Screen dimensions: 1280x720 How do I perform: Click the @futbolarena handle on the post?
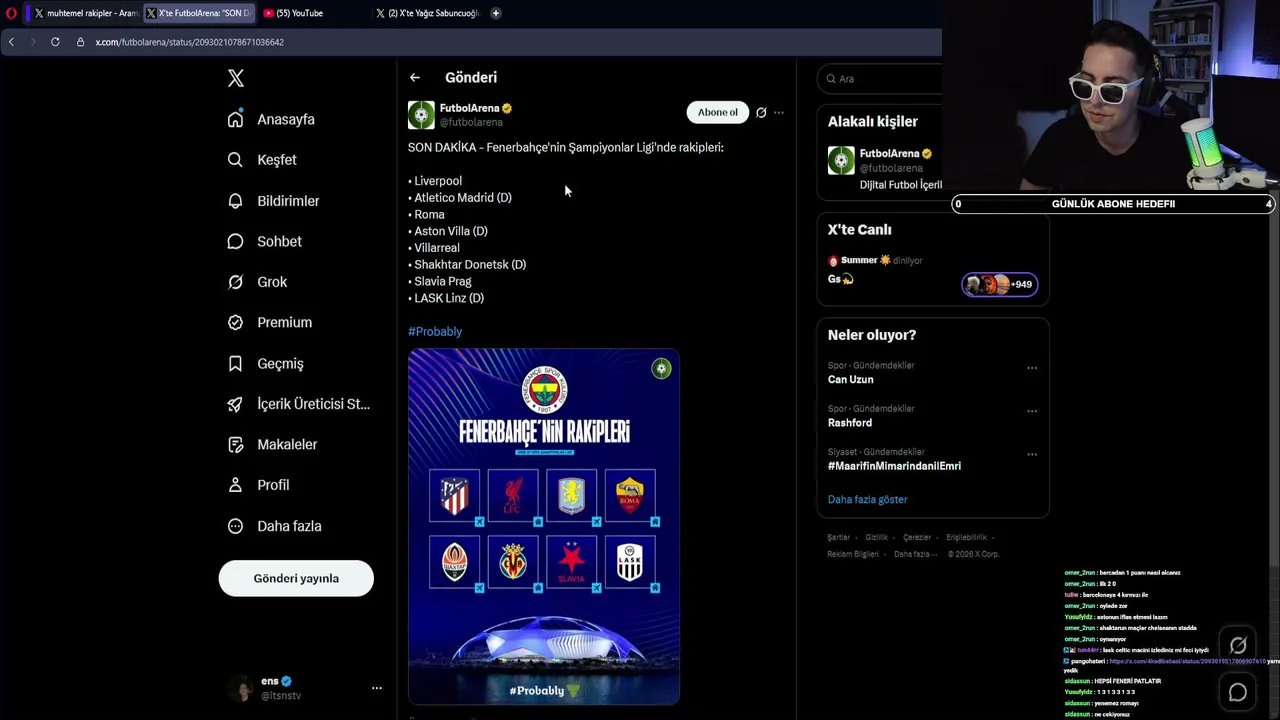tap(471, 122)
